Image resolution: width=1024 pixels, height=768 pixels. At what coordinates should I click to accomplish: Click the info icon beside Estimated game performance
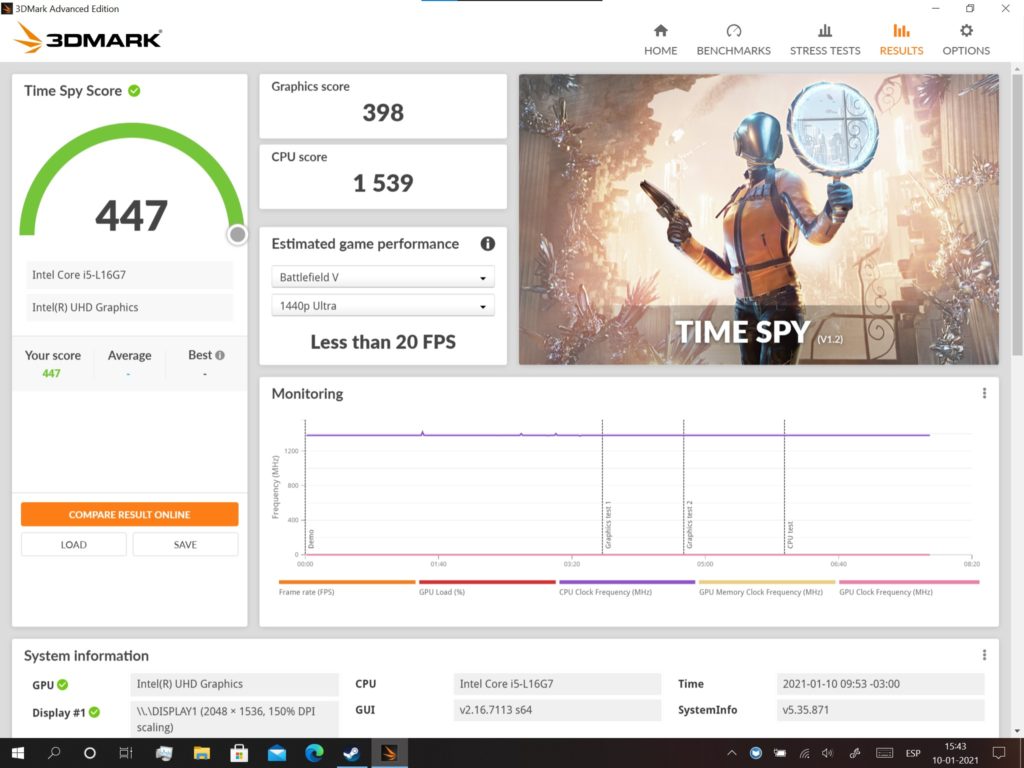488,244
